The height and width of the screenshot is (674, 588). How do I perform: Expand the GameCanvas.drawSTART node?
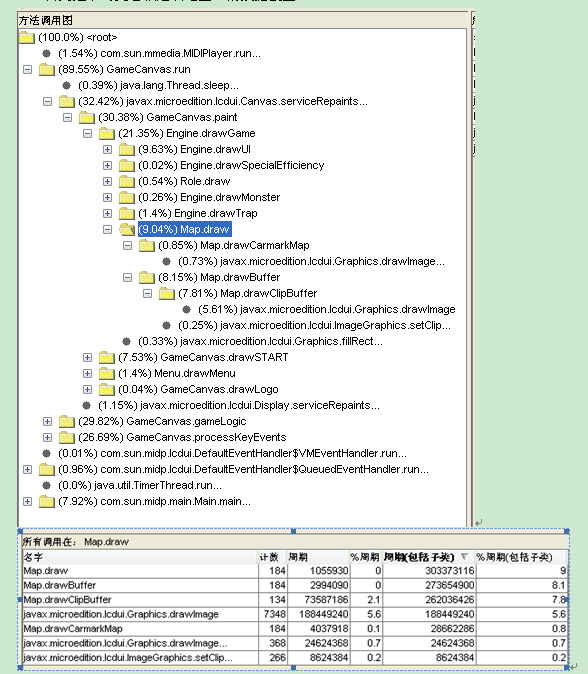click(87, 357)
